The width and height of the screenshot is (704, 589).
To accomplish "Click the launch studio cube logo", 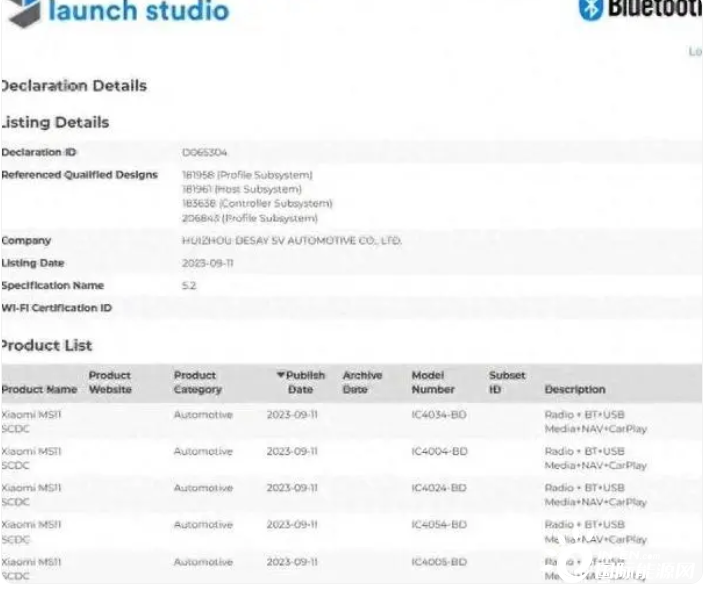I will click(x=24, y=13).
